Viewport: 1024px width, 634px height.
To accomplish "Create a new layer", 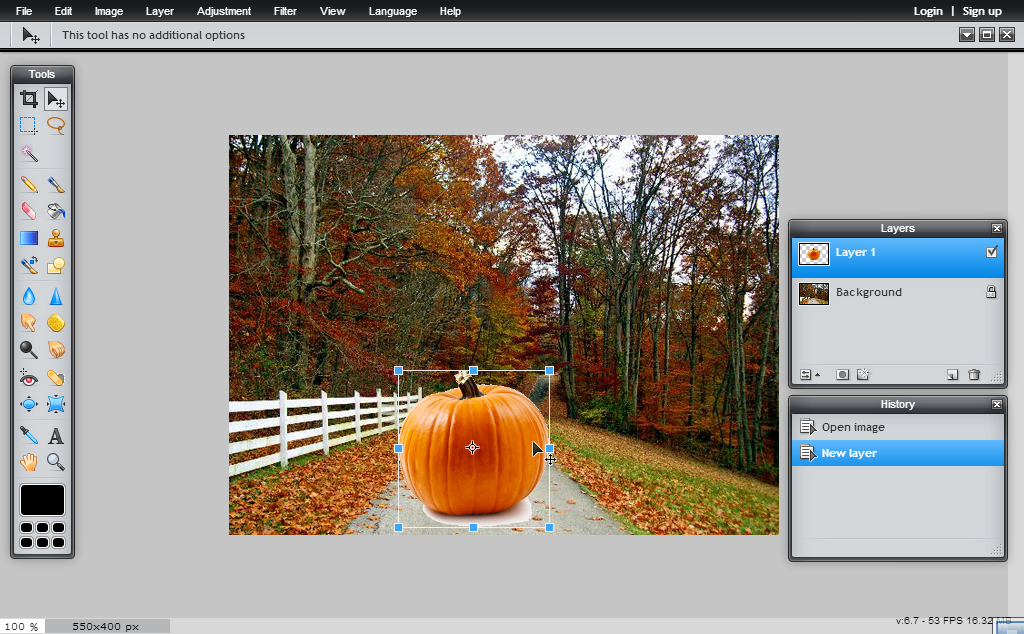I will point(952,375).
